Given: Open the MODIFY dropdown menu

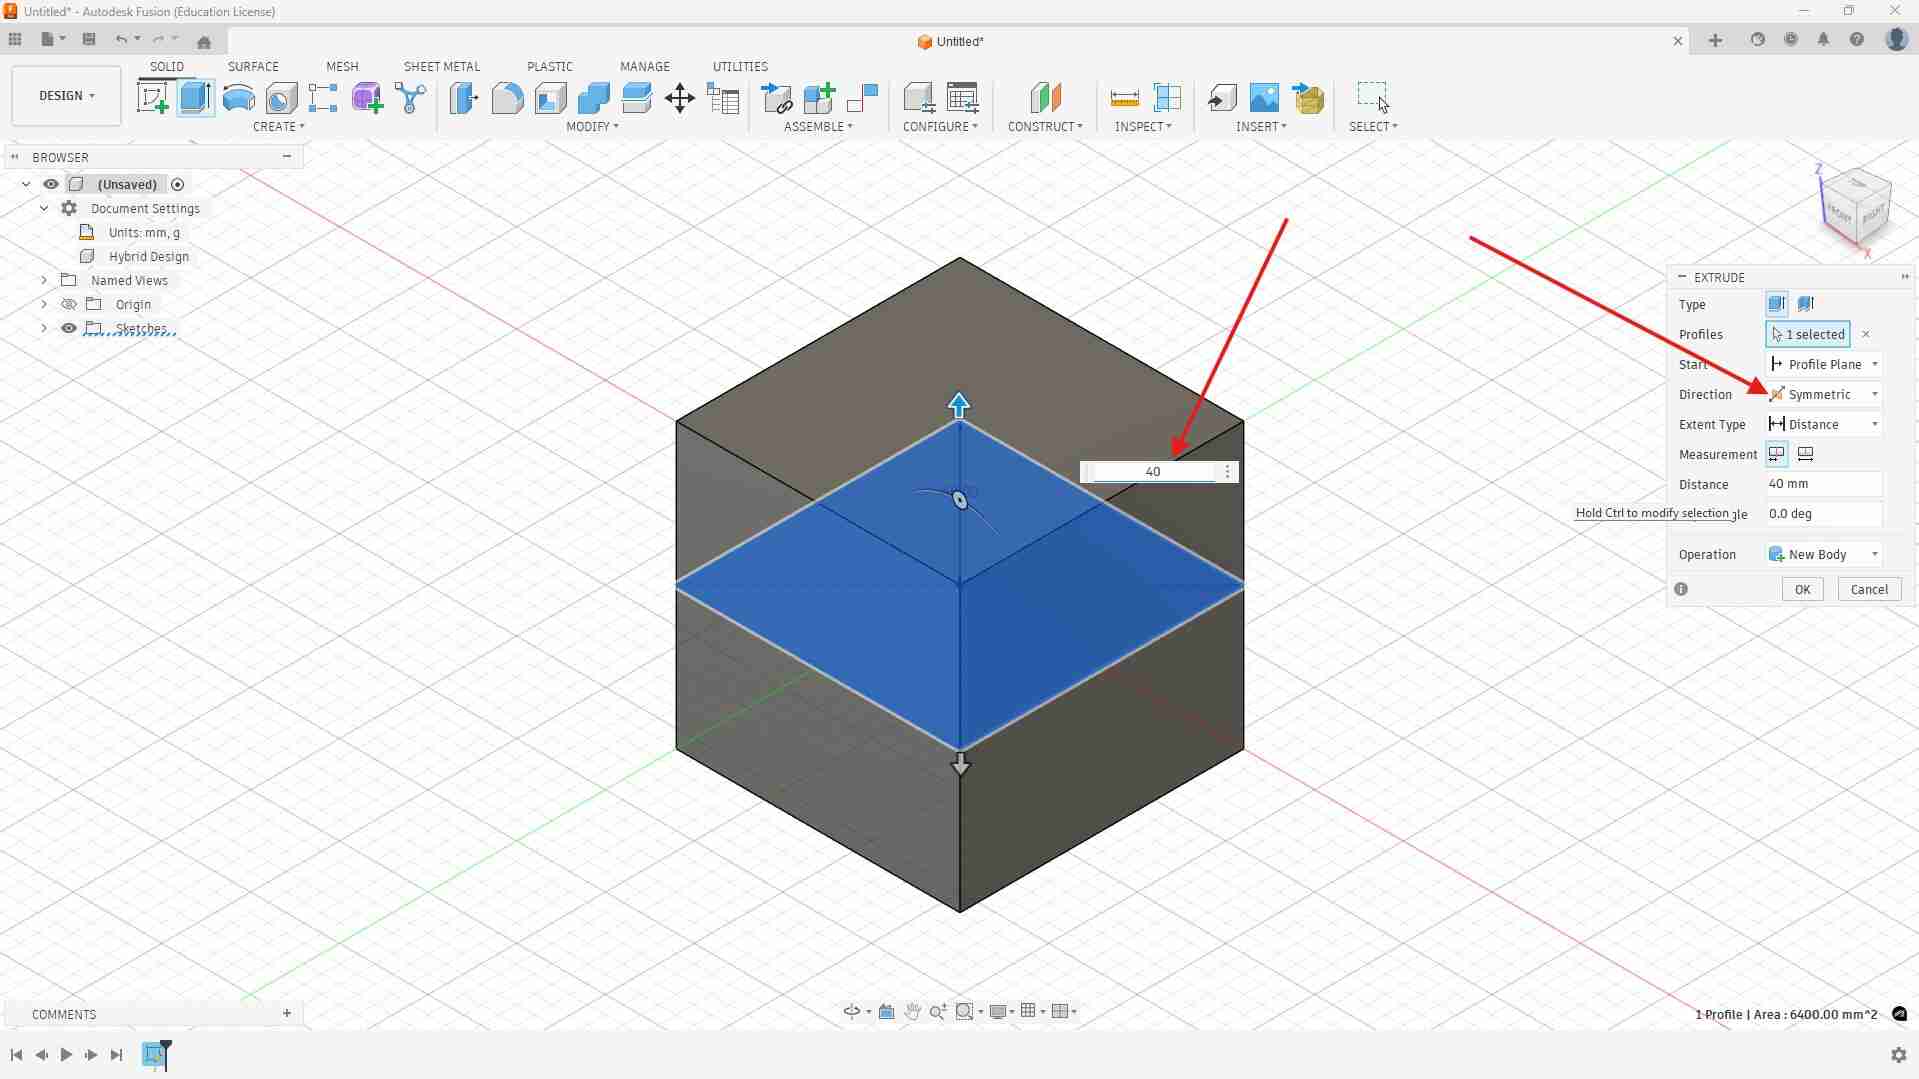Looking at the screenshot, I should point(592,127).
